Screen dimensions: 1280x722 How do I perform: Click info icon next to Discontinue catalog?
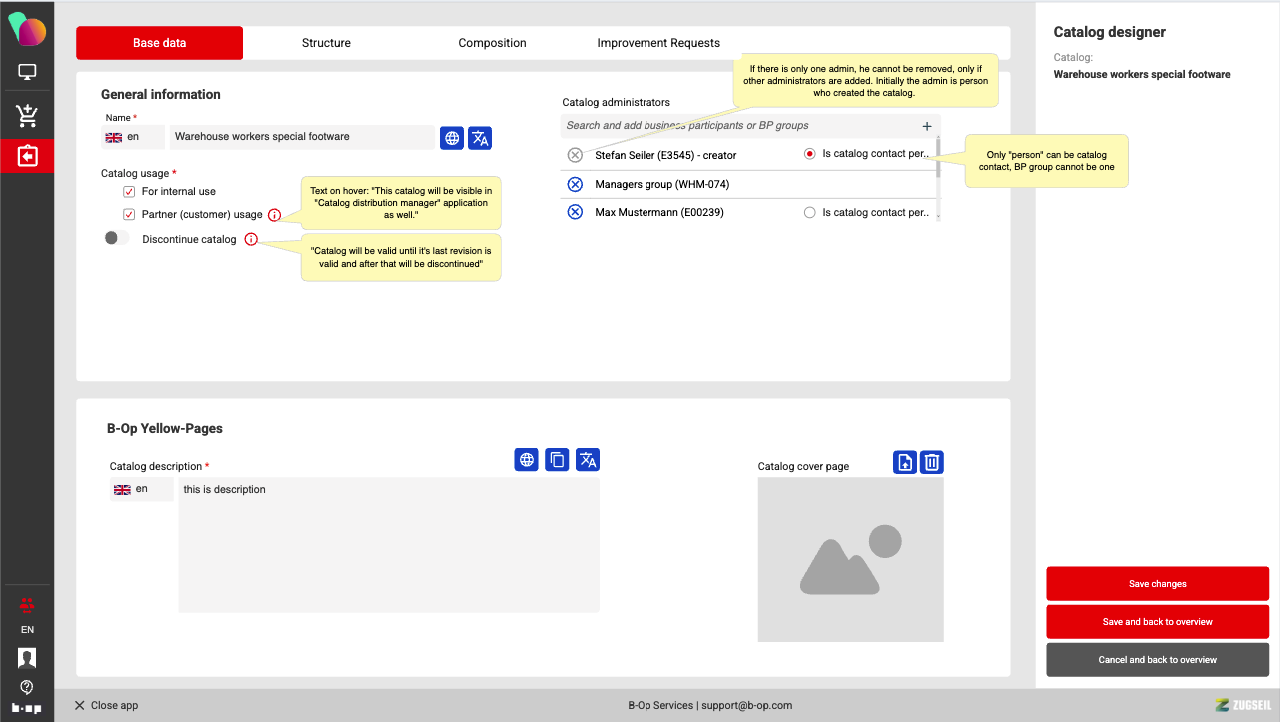251,240
